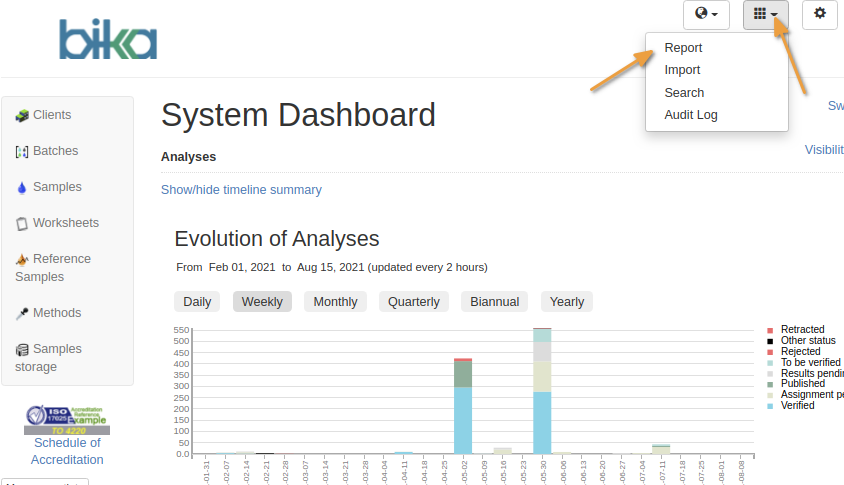Select the Daily time period
The width and height of the screenshot is (844, 485).
(x=197, y=302)
